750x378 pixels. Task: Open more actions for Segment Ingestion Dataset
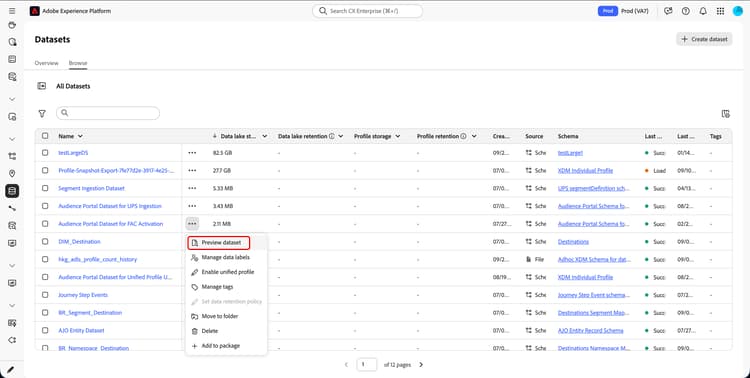pyautogui.click(x=192, y=188)
